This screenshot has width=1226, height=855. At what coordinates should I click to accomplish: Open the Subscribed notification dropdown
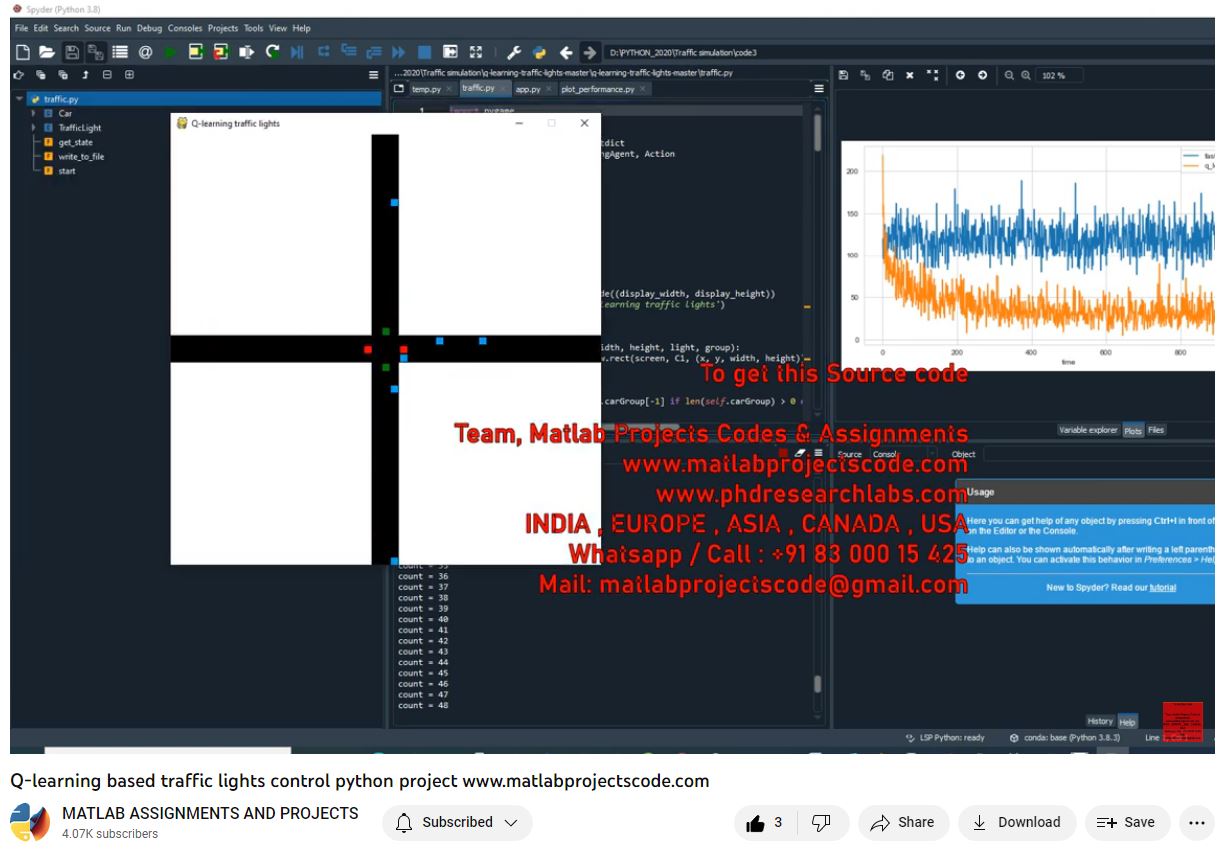[457, 823]
